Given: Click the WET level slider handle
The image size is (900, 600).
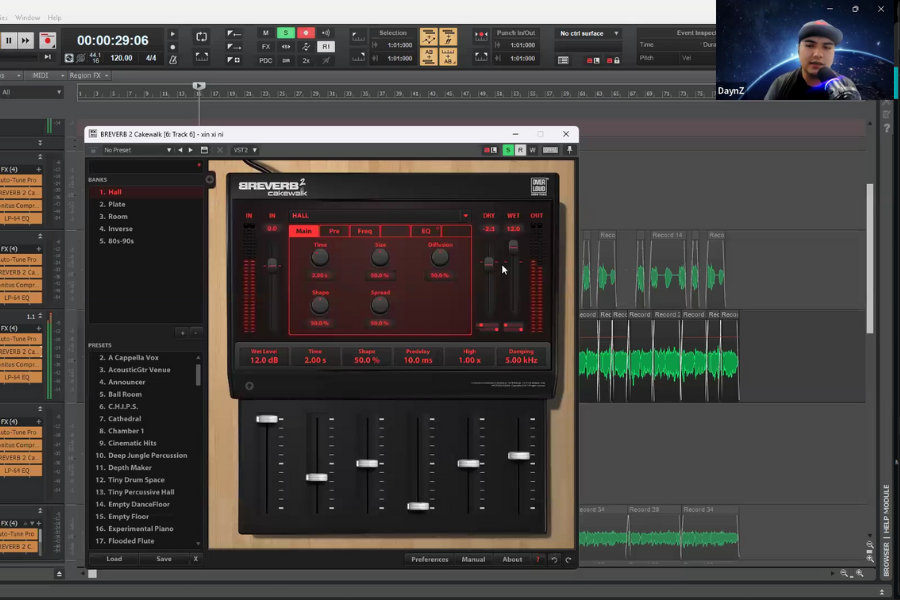Looking at the screenshot, I should tap(513, 246).
